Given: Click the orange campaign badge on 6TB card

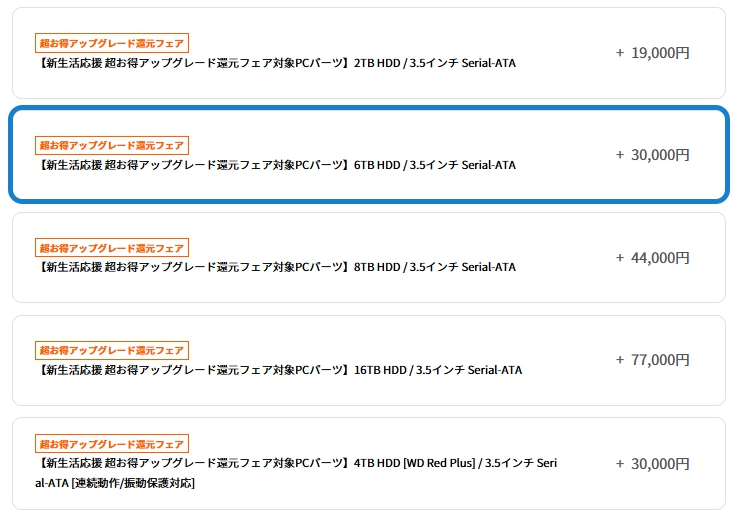Looking at the screenshot, I should pos(112,145).
